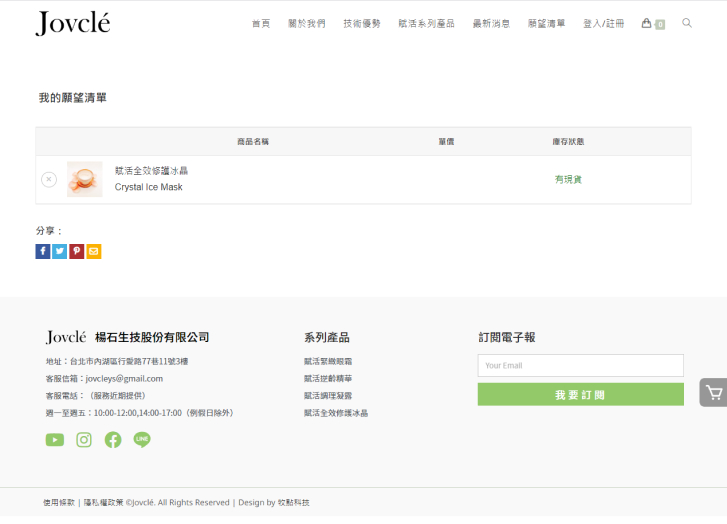Open the Instagram page in footer
This screenshot has height=524, width=727.
pyautogui.click(x=84, y=440)
